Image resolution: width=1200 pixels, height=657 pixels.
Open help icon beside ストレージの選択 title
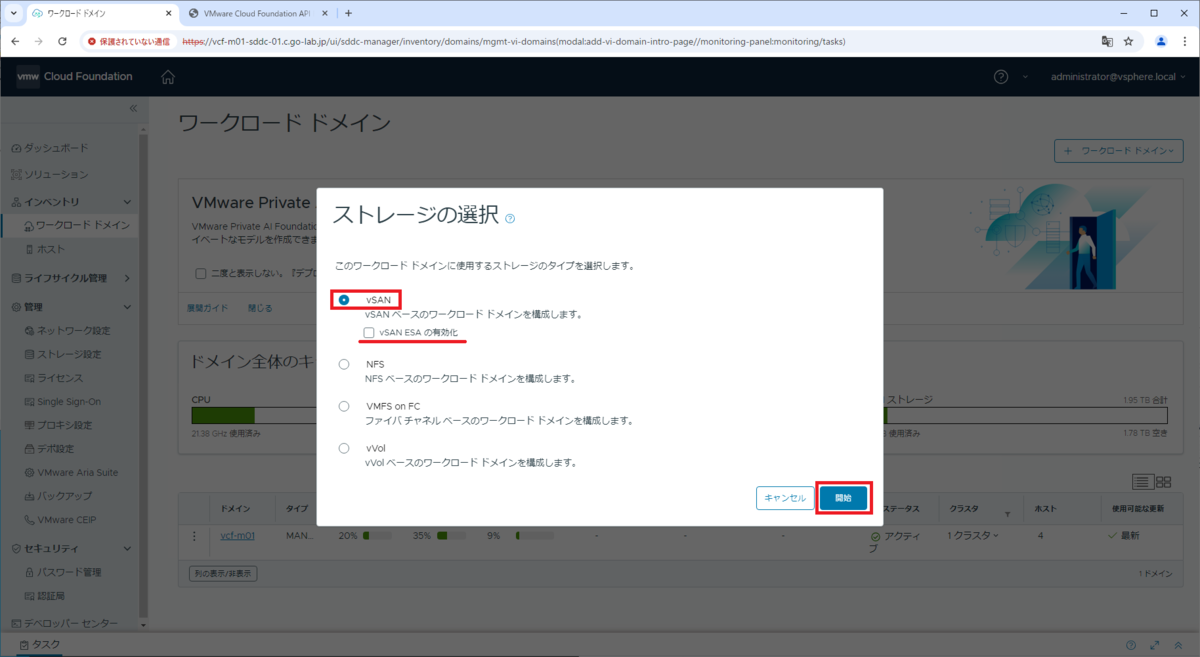[510, 218]
